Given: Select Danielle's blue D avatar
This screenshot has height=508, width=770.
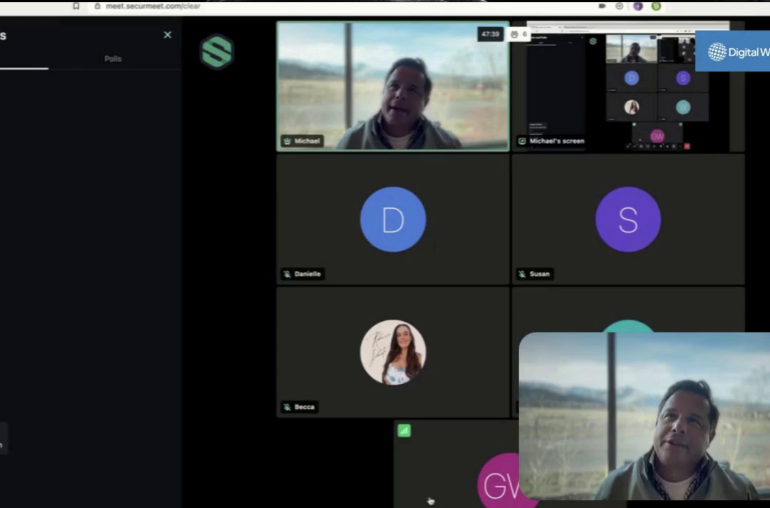Looking at the screenshot, I should 392,219.
